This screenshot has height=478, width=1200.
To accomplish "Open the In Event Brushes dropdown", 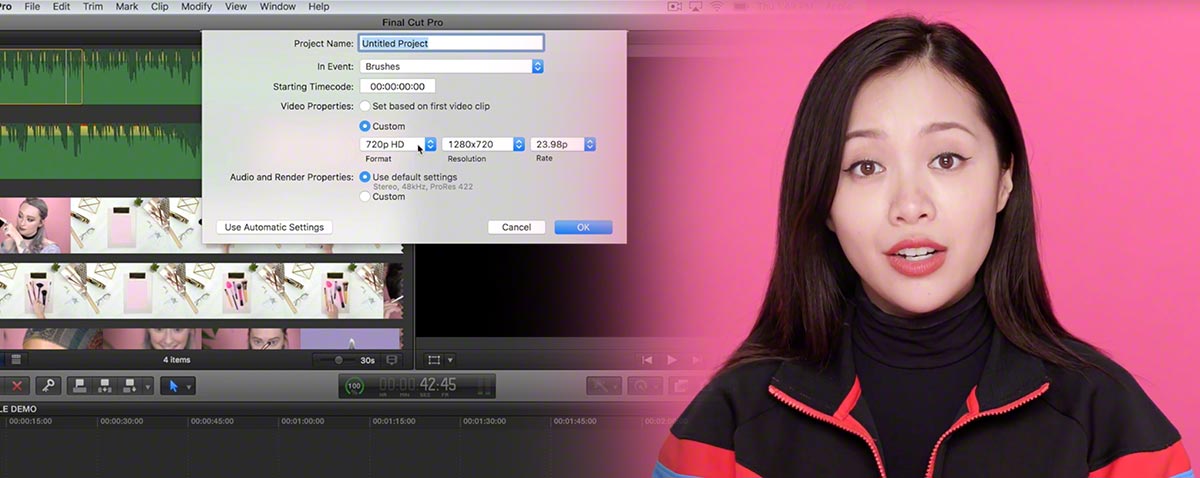I will point(451,66).
